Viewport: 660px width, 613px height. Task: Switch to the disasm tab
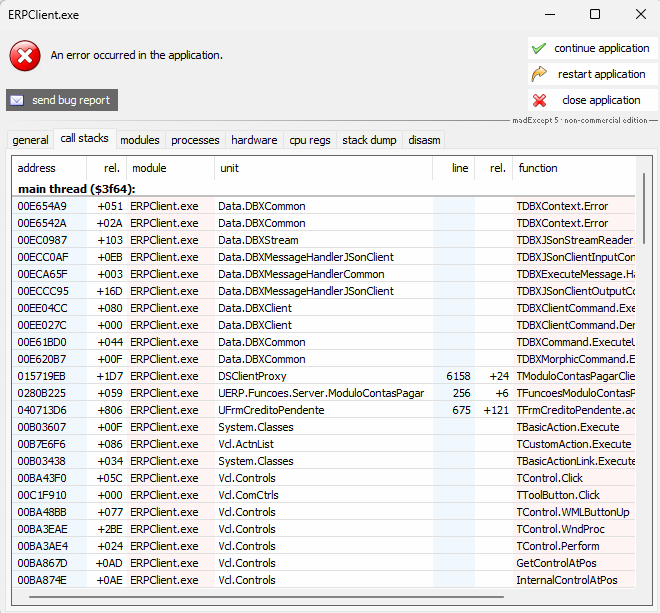(424, 140)
